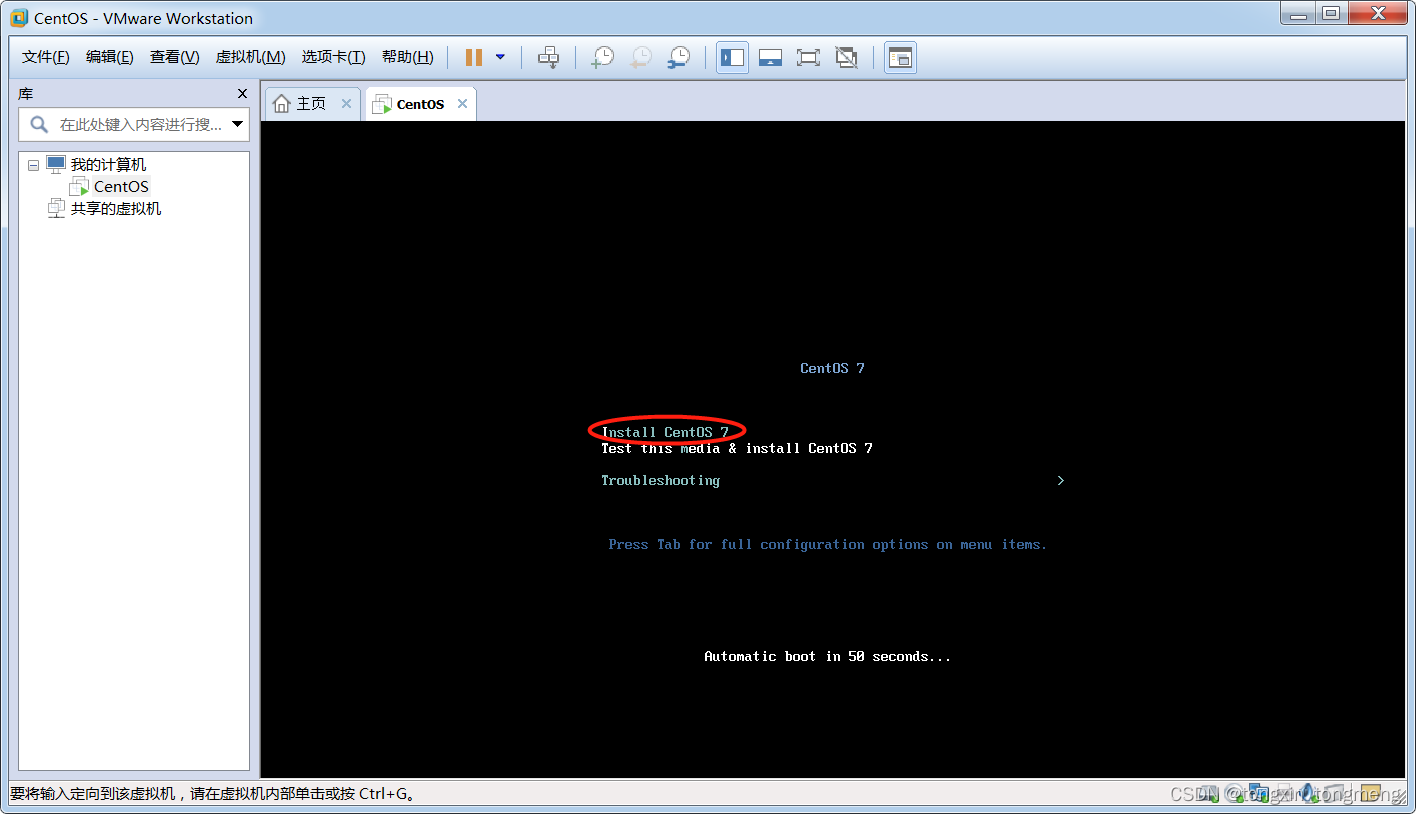Open the power options dropdown arrow
This screenshot has height=814, width=1416.
tap(500, 57)
